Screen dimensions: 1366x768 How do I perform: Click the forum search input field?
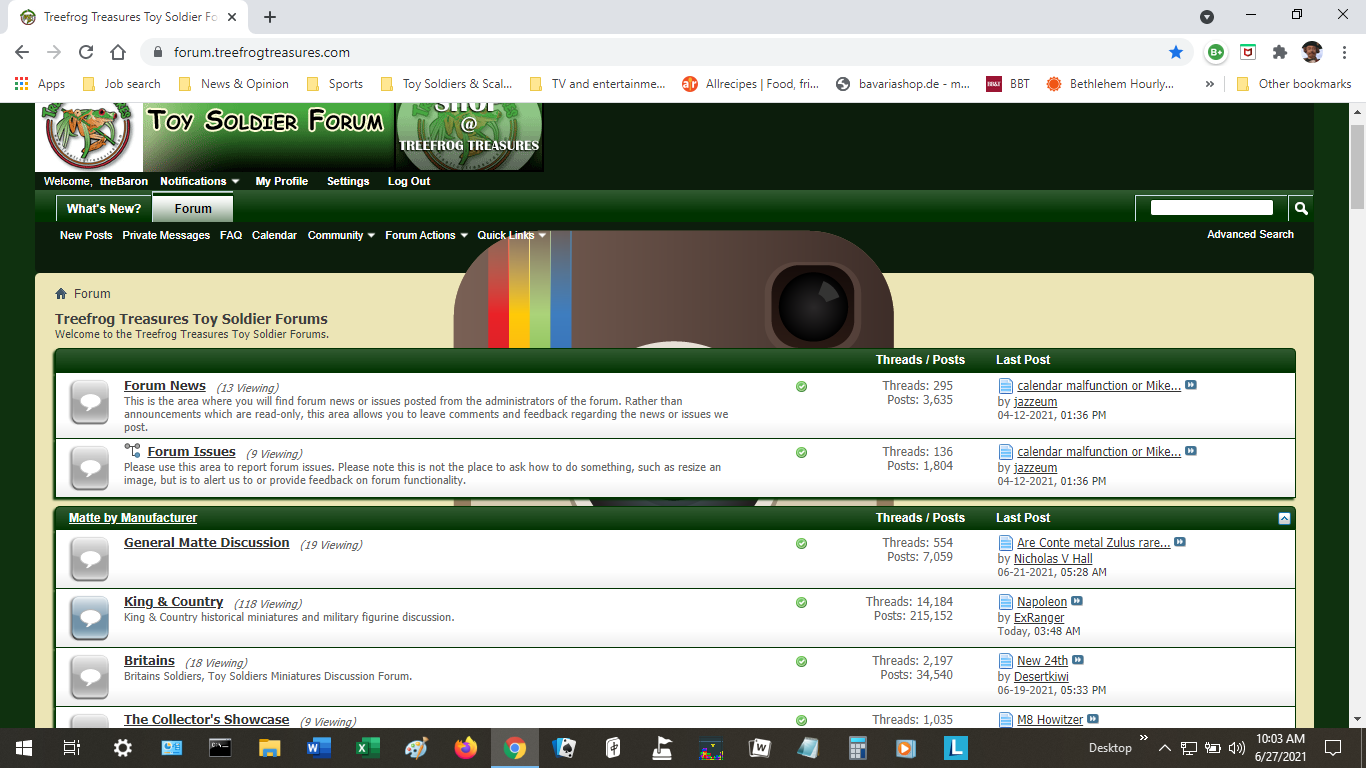tap(1212, 208)
